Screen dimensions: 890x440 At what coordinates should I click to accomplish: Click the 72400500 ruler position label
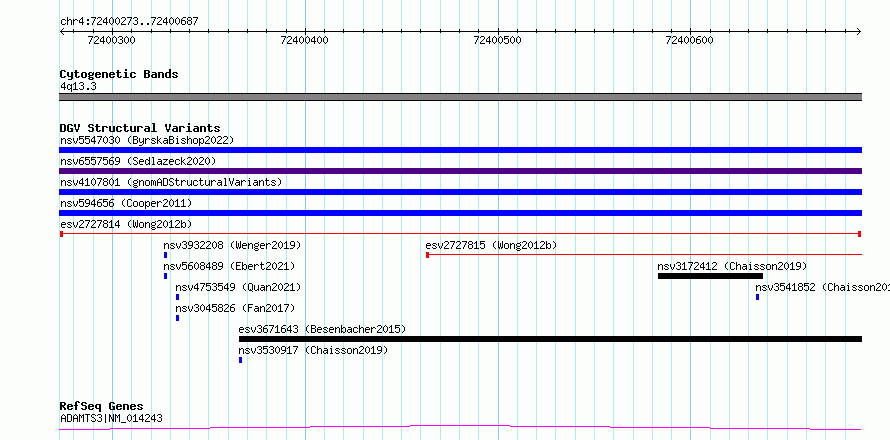pos(498,40)
